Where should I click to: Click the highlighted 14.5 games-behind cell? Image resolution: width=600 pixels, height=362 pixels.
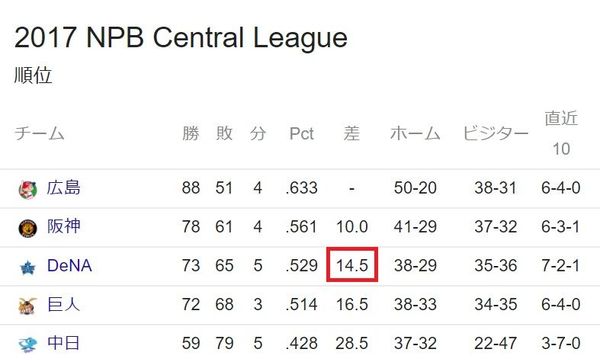pos(352,265)
